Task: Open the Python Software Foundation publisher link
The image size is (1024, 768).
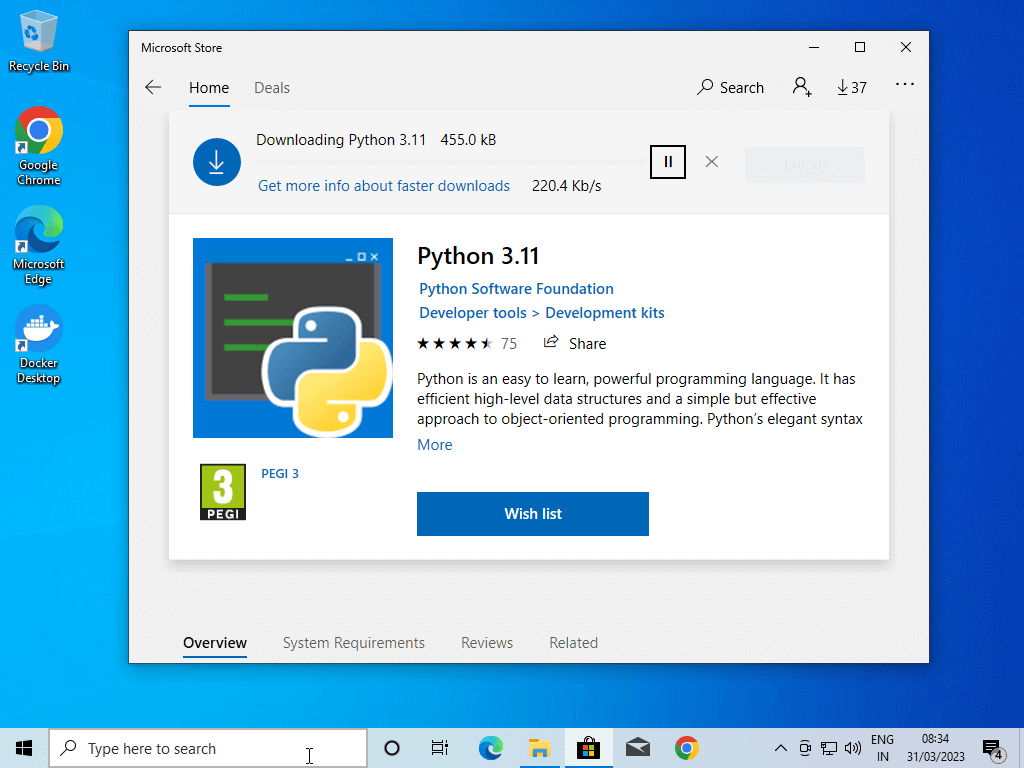Action: point(516,289)
